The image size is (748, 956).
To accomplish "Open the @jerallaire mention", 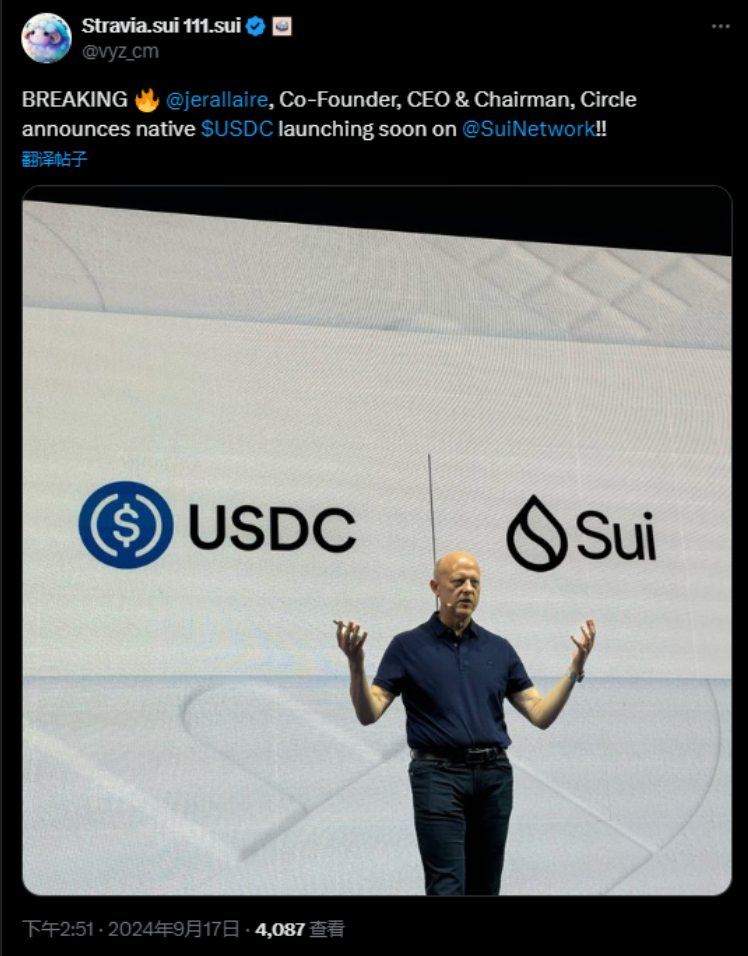I will [216, 99].
